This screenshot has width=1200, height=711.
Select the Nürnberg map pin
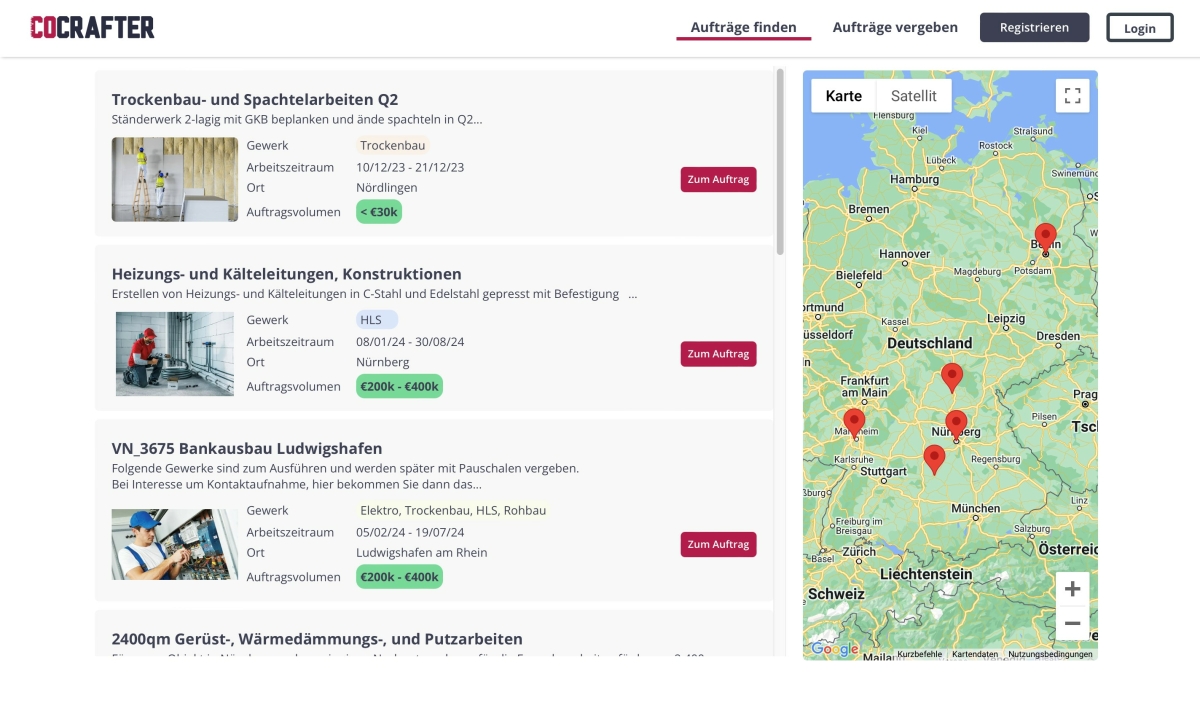pos(956,425)
